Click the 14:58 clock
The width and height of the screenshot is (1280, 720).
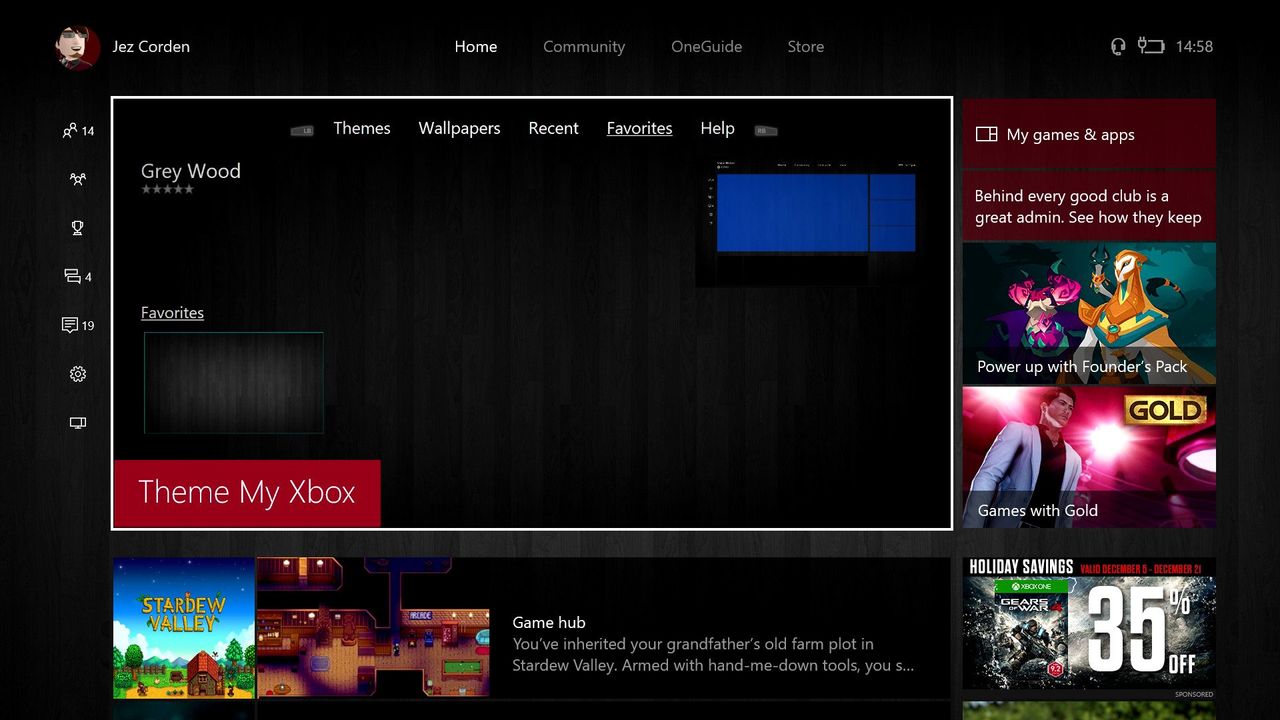[x=1194, y=47]
